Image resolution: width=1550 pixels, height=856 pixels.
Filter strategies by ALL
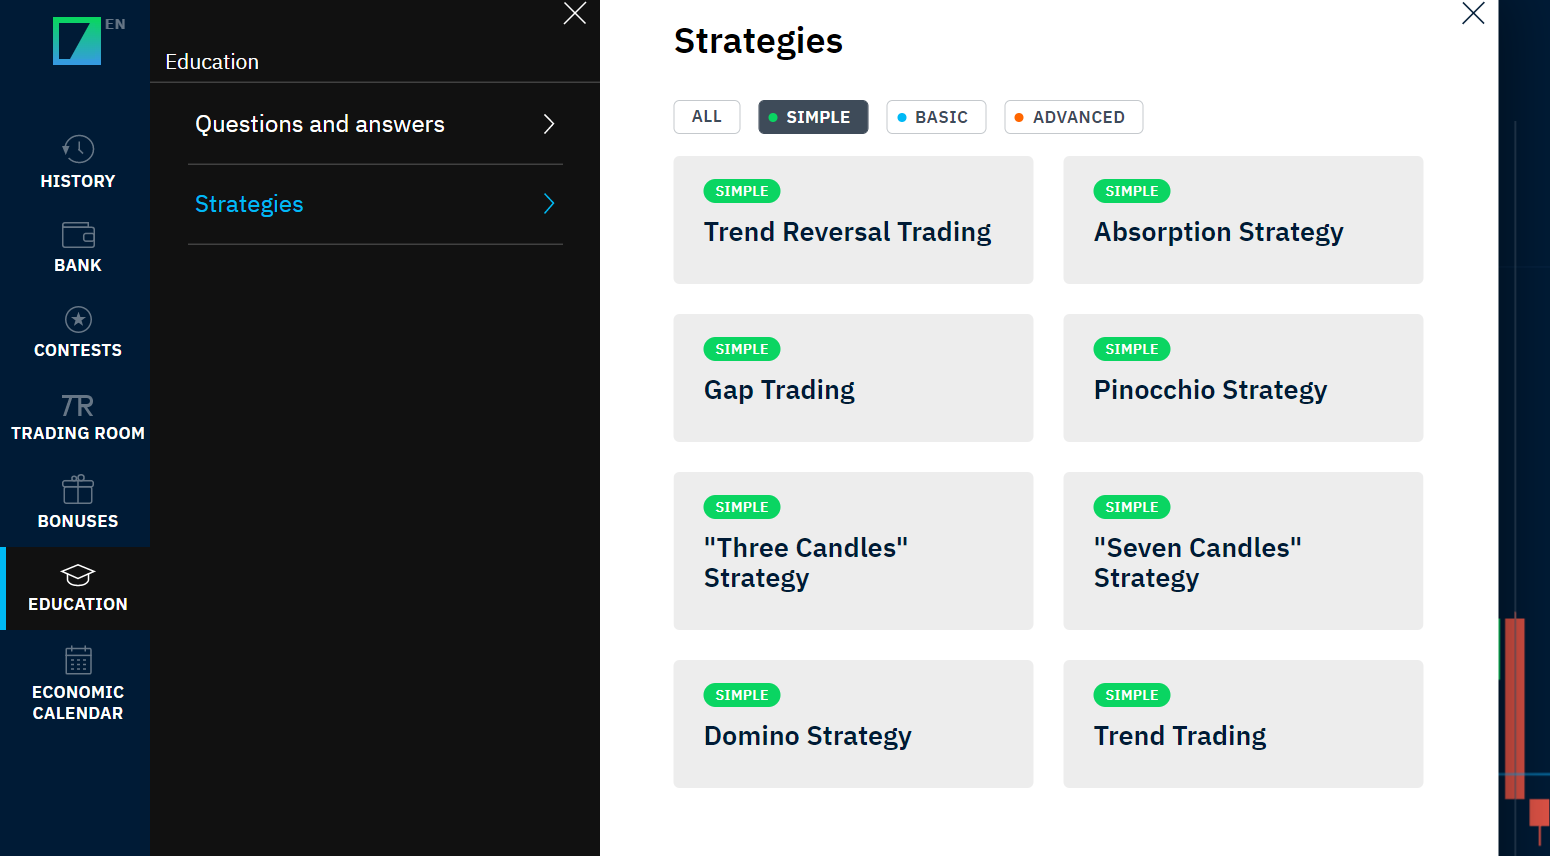(x=707, y=117)
